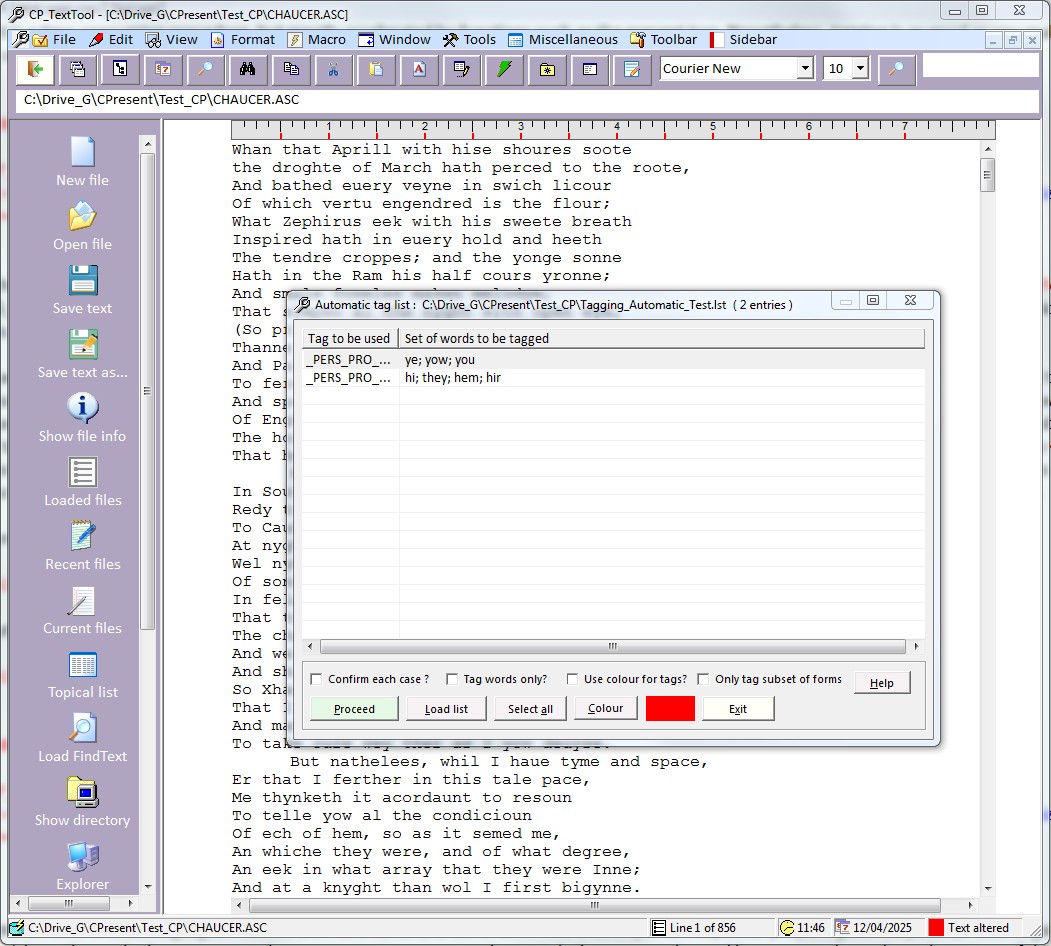Viewport: 1051px width, 946px height.
Task: Click the Save text floppy icon
Action: tap(82, 280)
